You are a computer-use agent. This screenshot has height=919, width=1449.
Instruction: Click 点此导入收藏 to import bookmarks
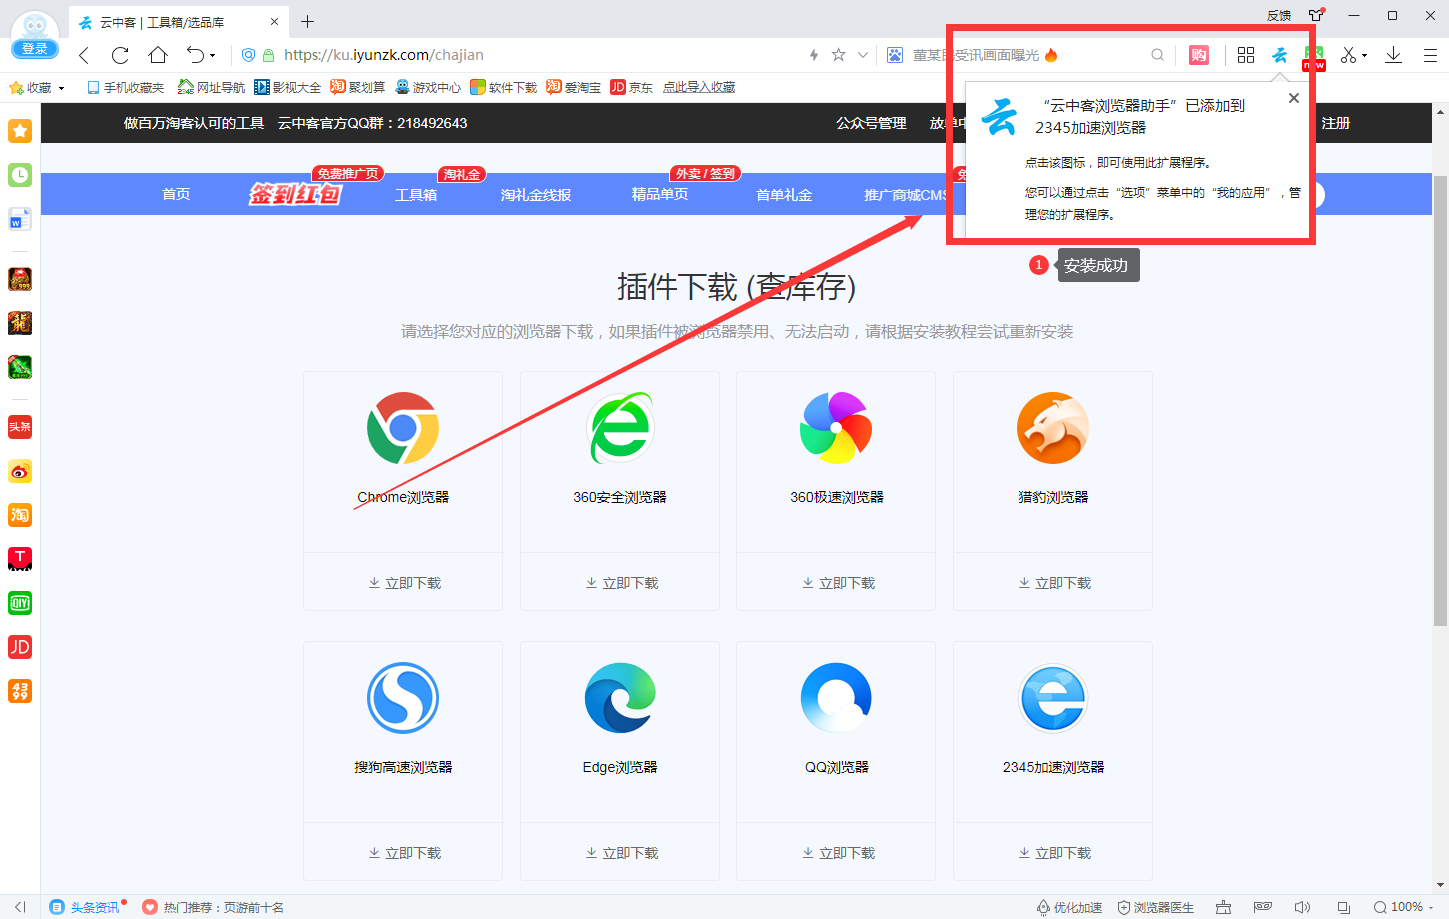pyautogui.click(x=699, y=88)
